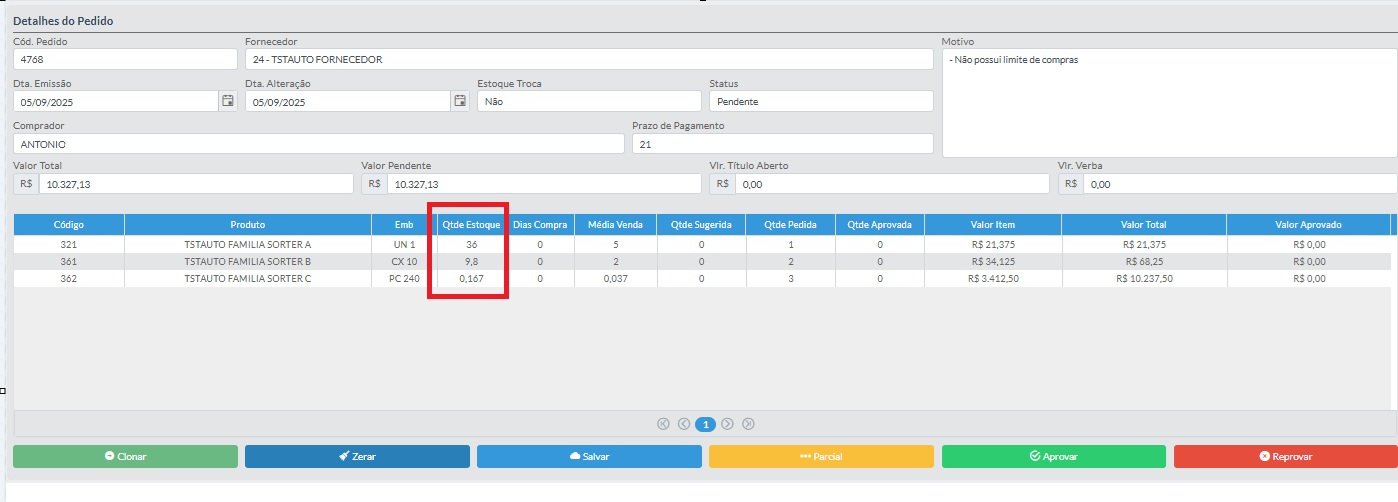Click the Parcial approval button
Viewport: 1398px width, 502px height.
point(821,456)
